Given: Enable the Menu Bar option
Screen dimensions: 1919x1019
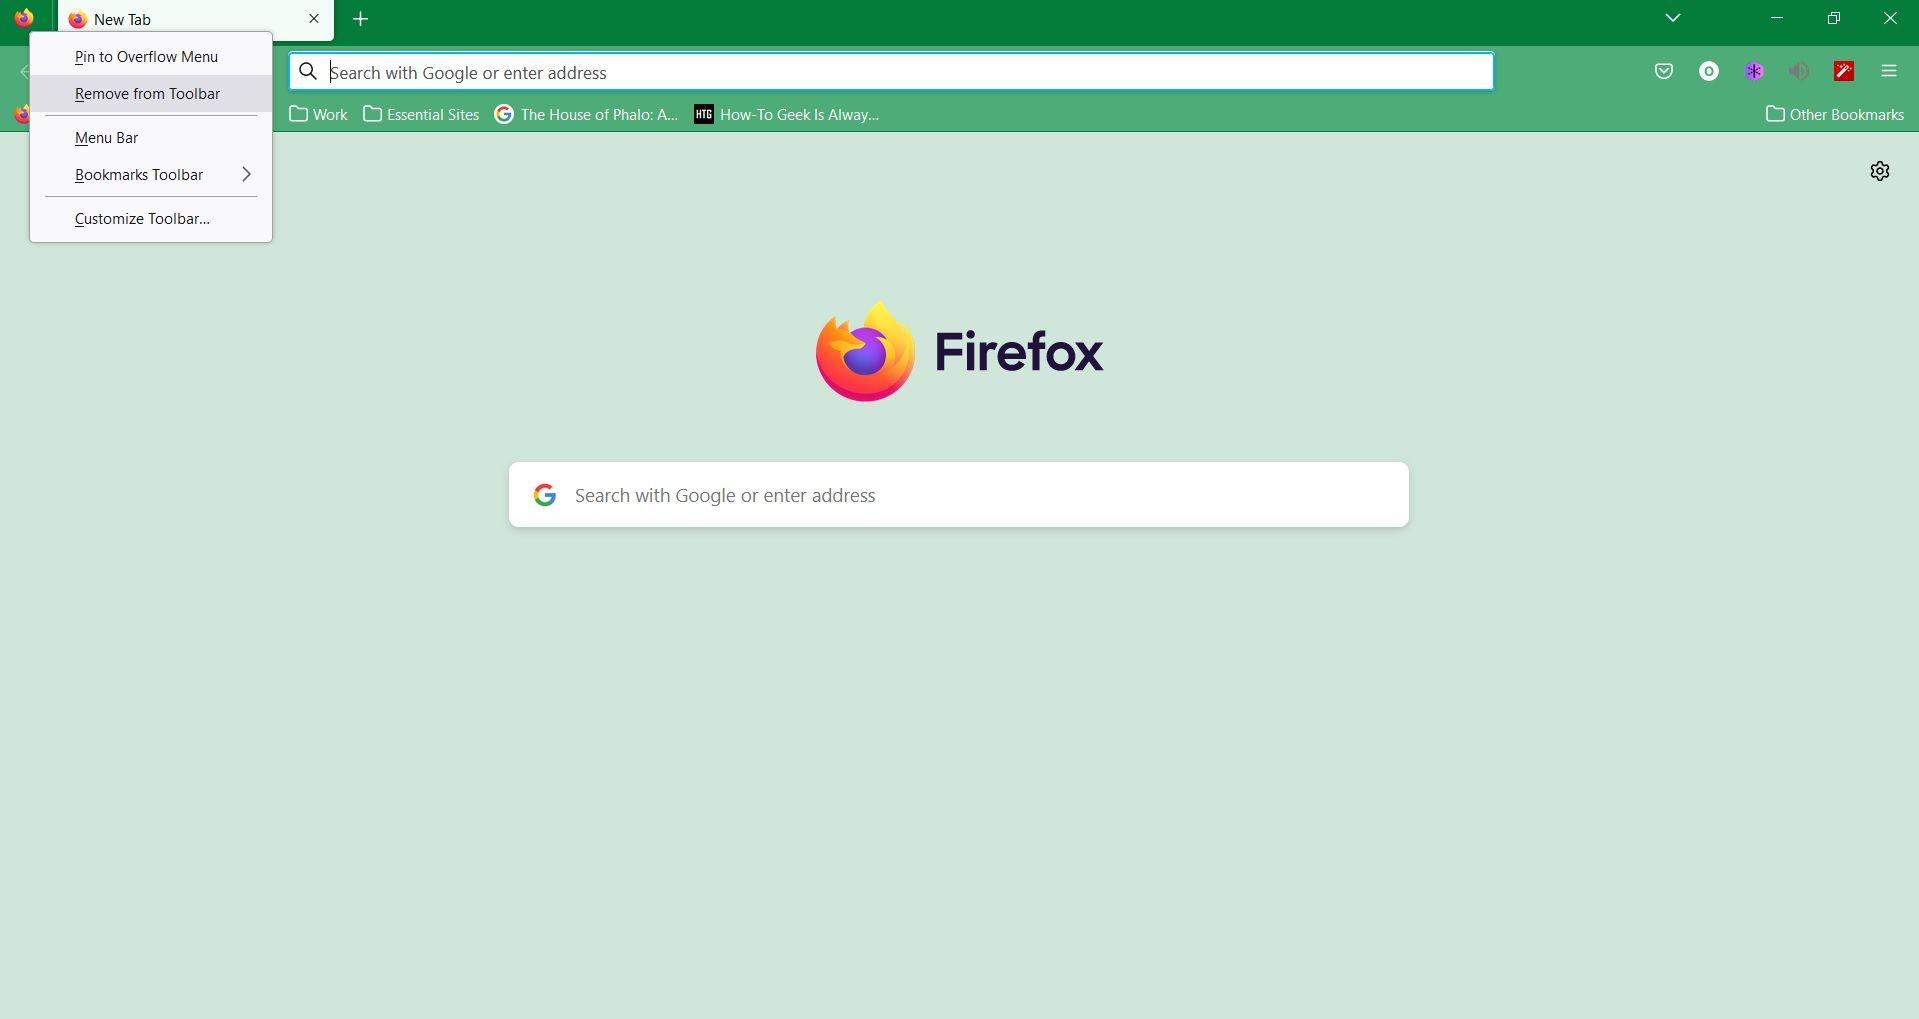Looking at the screenshot, I should [x=107, y=137].
